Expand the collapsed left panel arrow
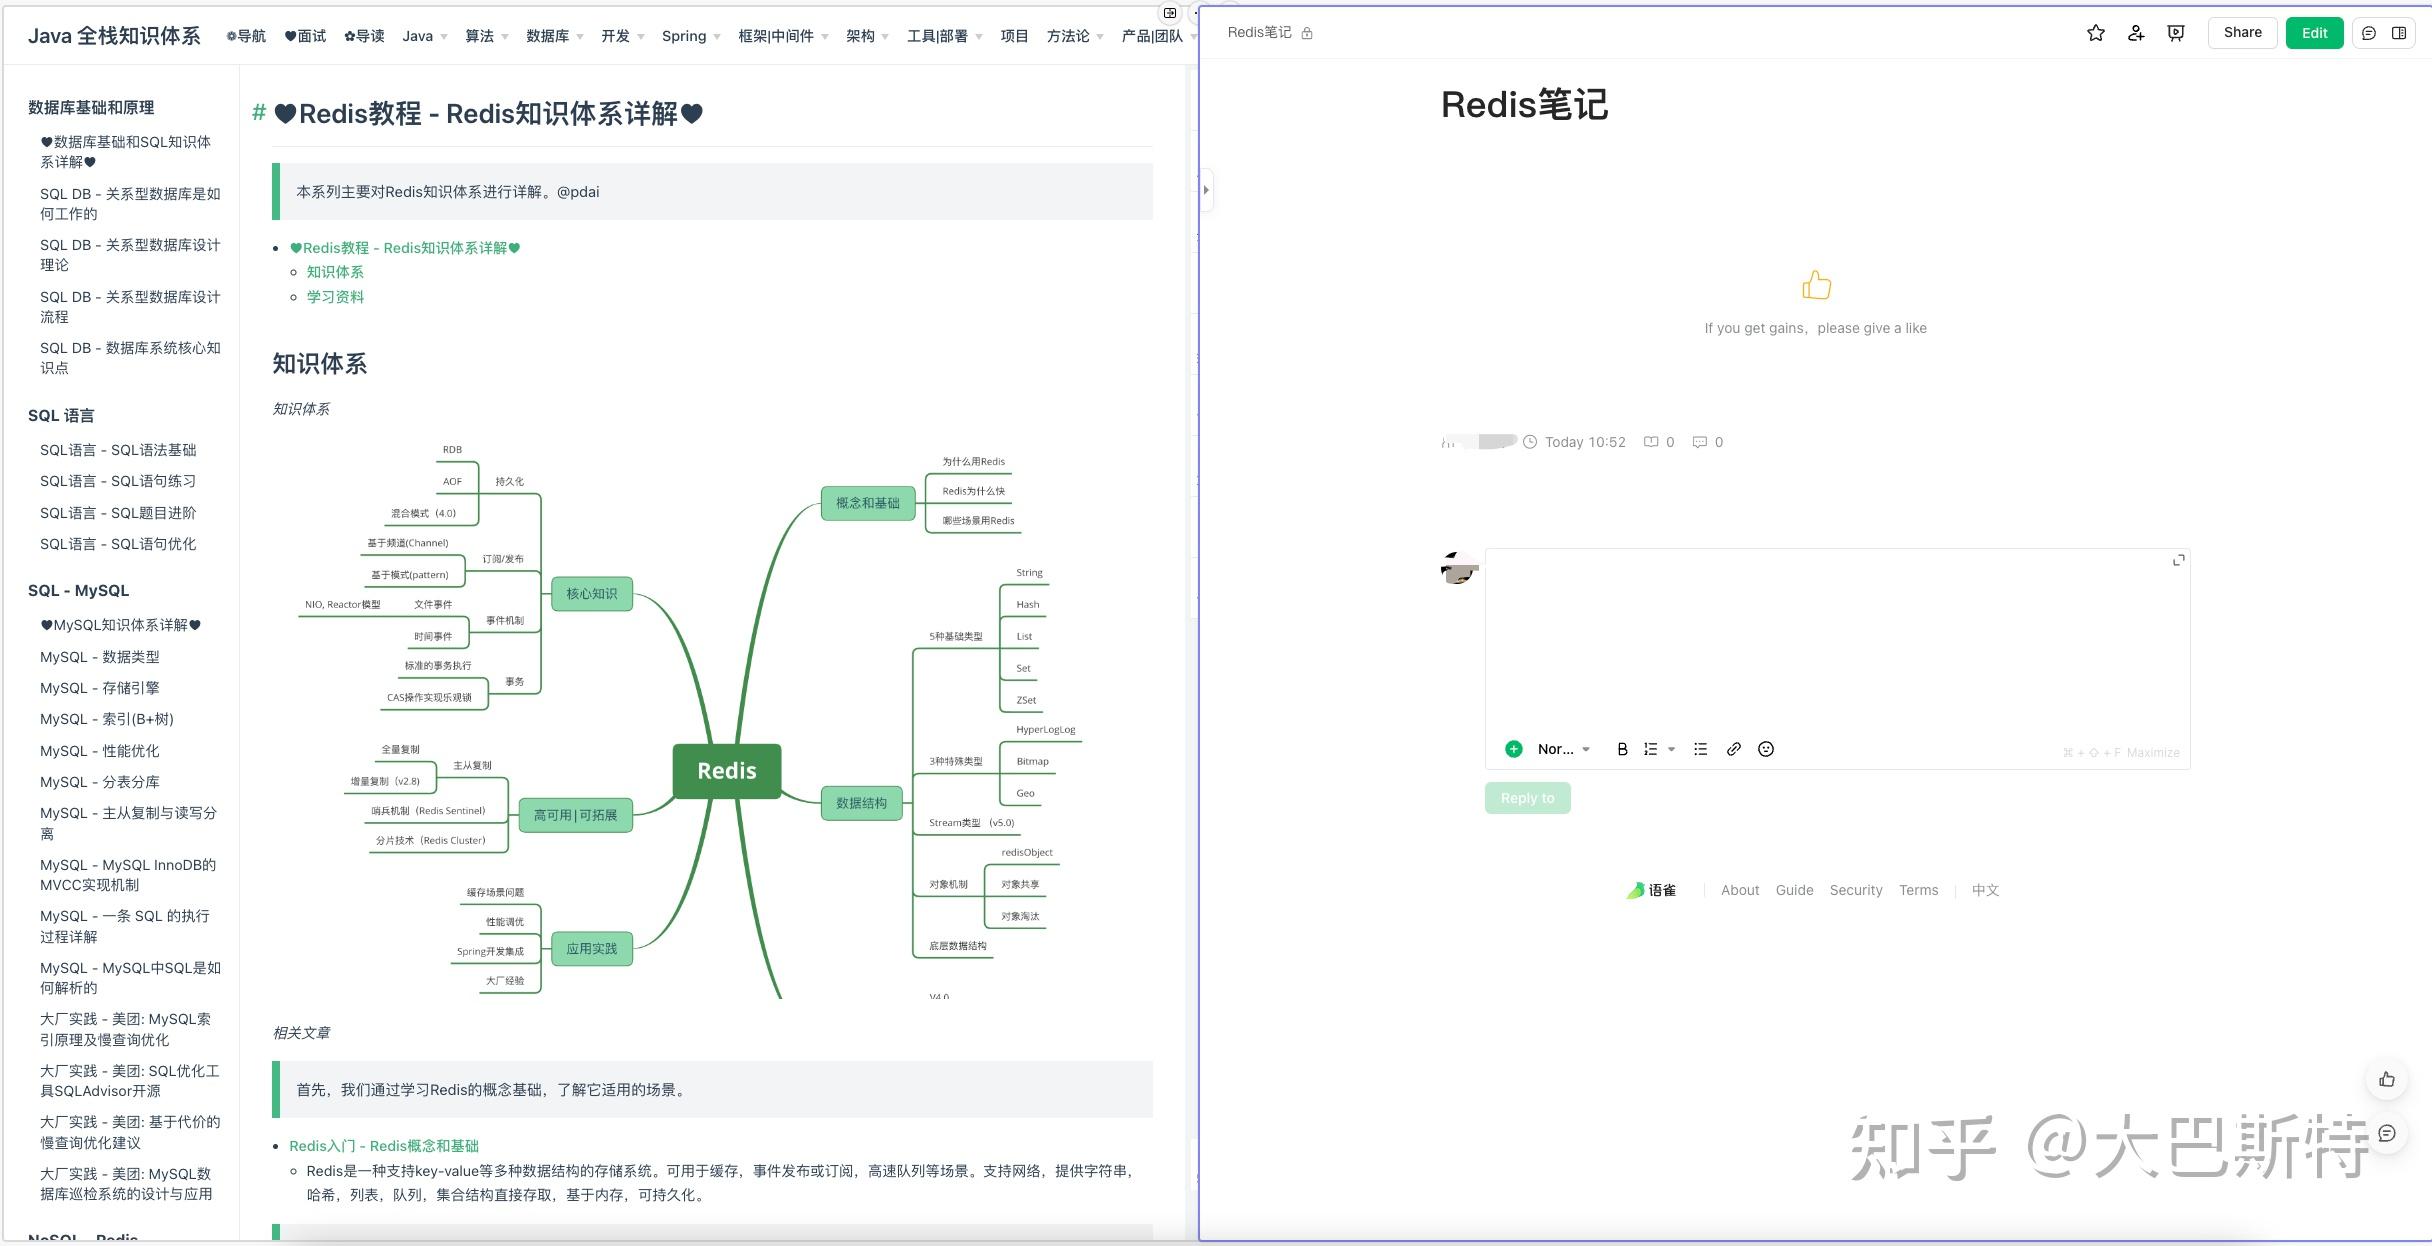 point(1206,190)
